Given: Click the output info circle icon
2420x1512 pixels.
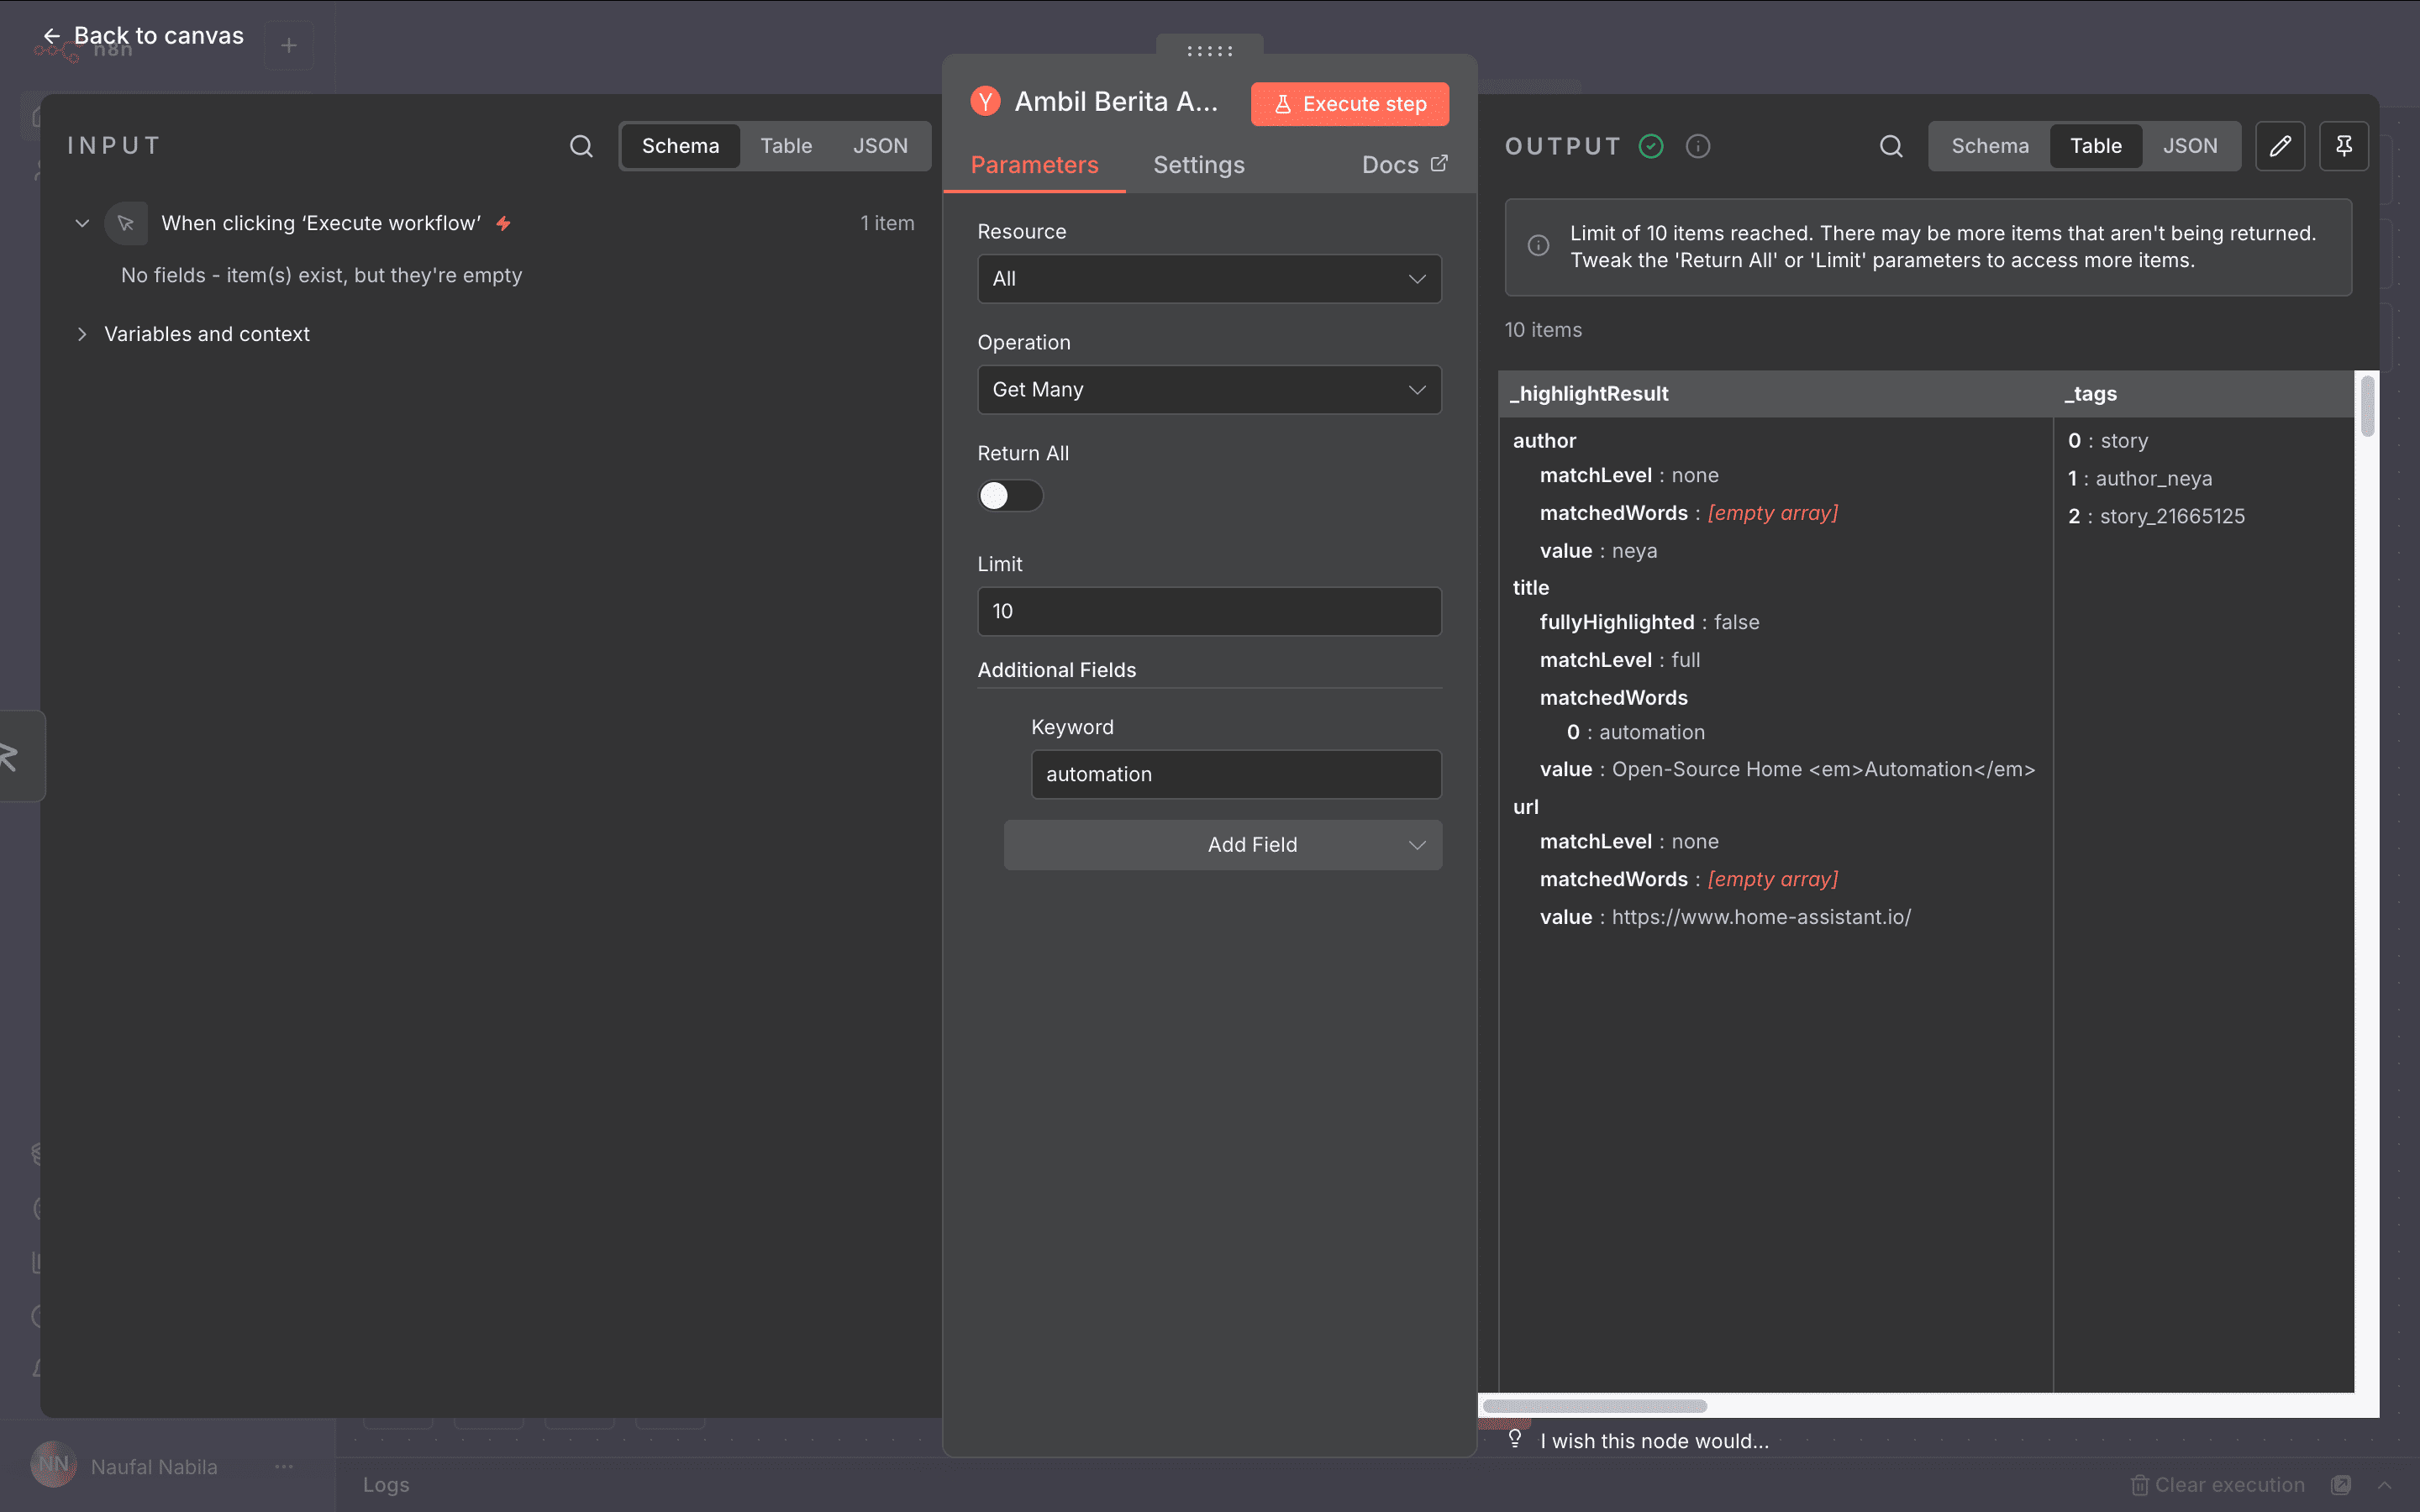Looking at the screenshot, I should click(x=1698, y=146).
